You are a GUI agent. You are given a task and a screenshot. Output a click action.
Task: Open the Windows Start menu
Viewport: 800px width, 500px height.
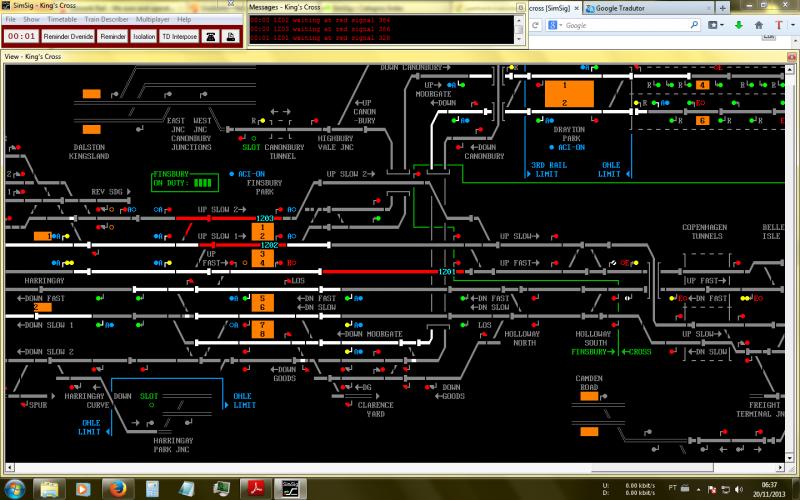click(x=14, y=489)
